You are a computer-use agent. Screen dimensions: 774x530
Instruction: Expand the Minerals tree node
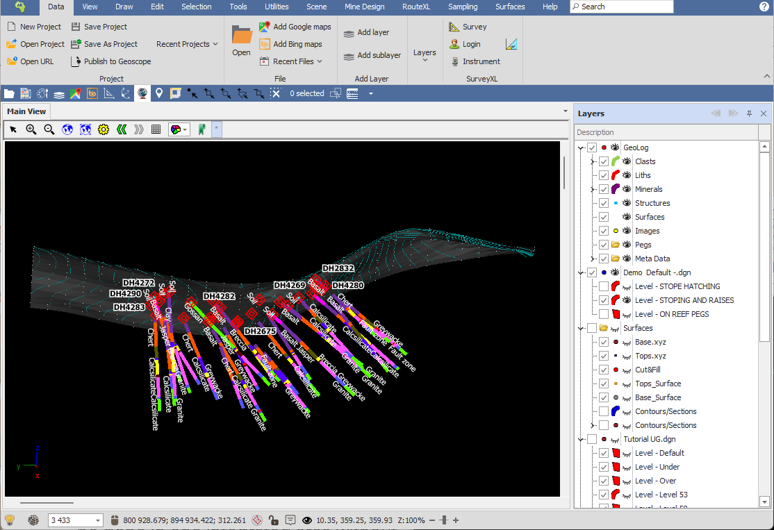tap(593, 189)
